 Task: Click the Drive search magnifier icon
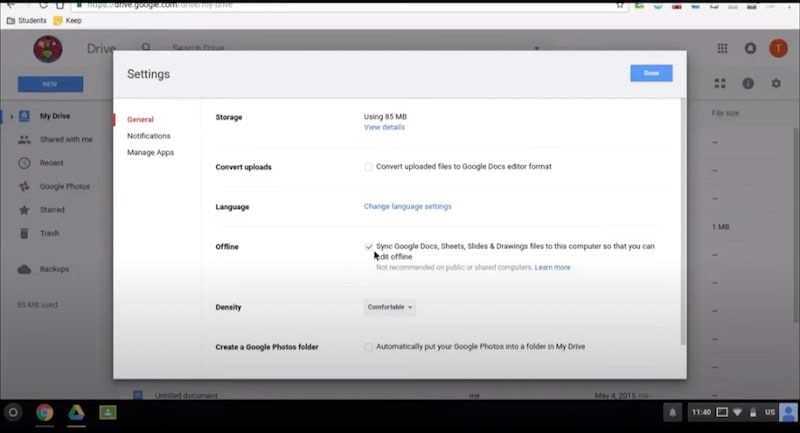[146, 48]
